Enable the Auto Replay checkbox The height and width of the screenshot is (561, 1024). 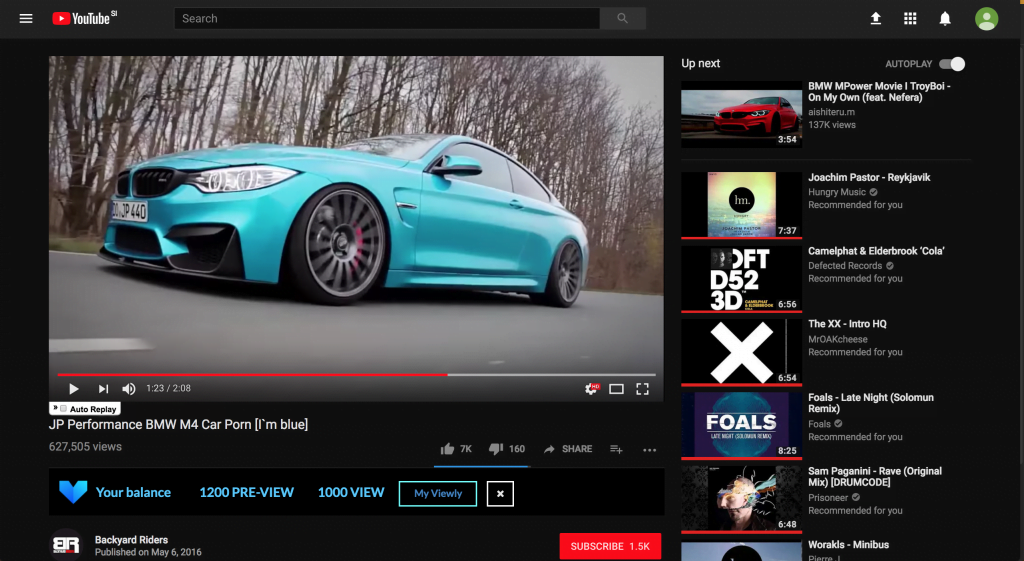point(63,409)
